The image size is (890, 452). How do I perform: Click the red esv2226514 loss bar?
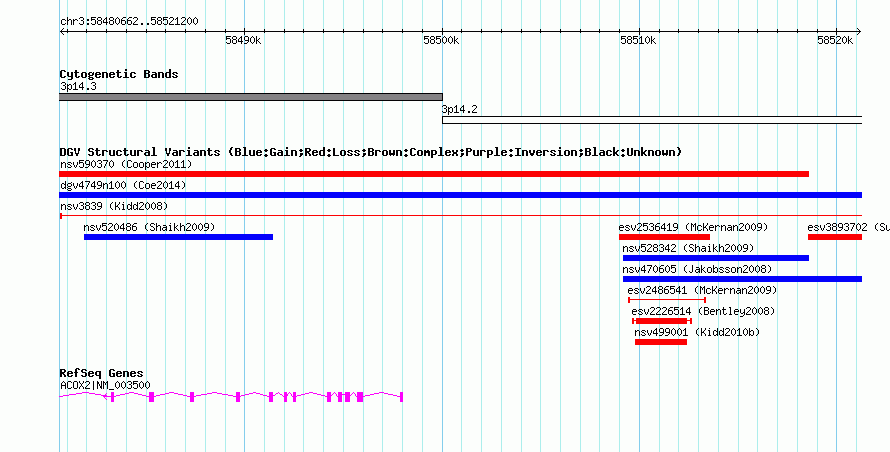661,321
